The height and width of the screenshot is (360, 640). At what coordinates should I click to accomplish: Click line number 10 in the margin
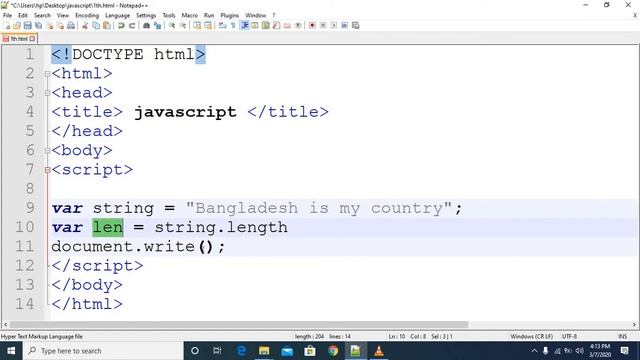click(x=25, y=227)
